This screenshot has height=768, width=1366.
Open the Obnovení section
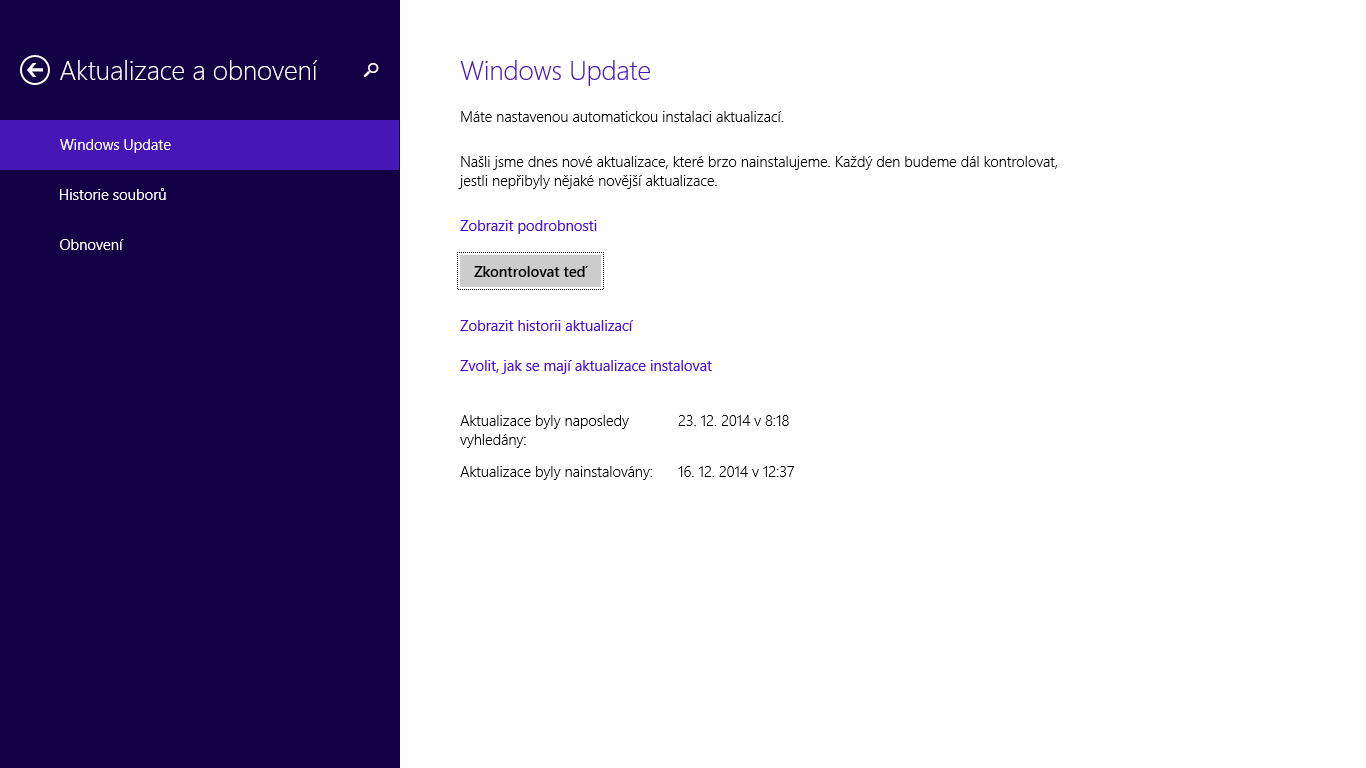click(200, 245)
